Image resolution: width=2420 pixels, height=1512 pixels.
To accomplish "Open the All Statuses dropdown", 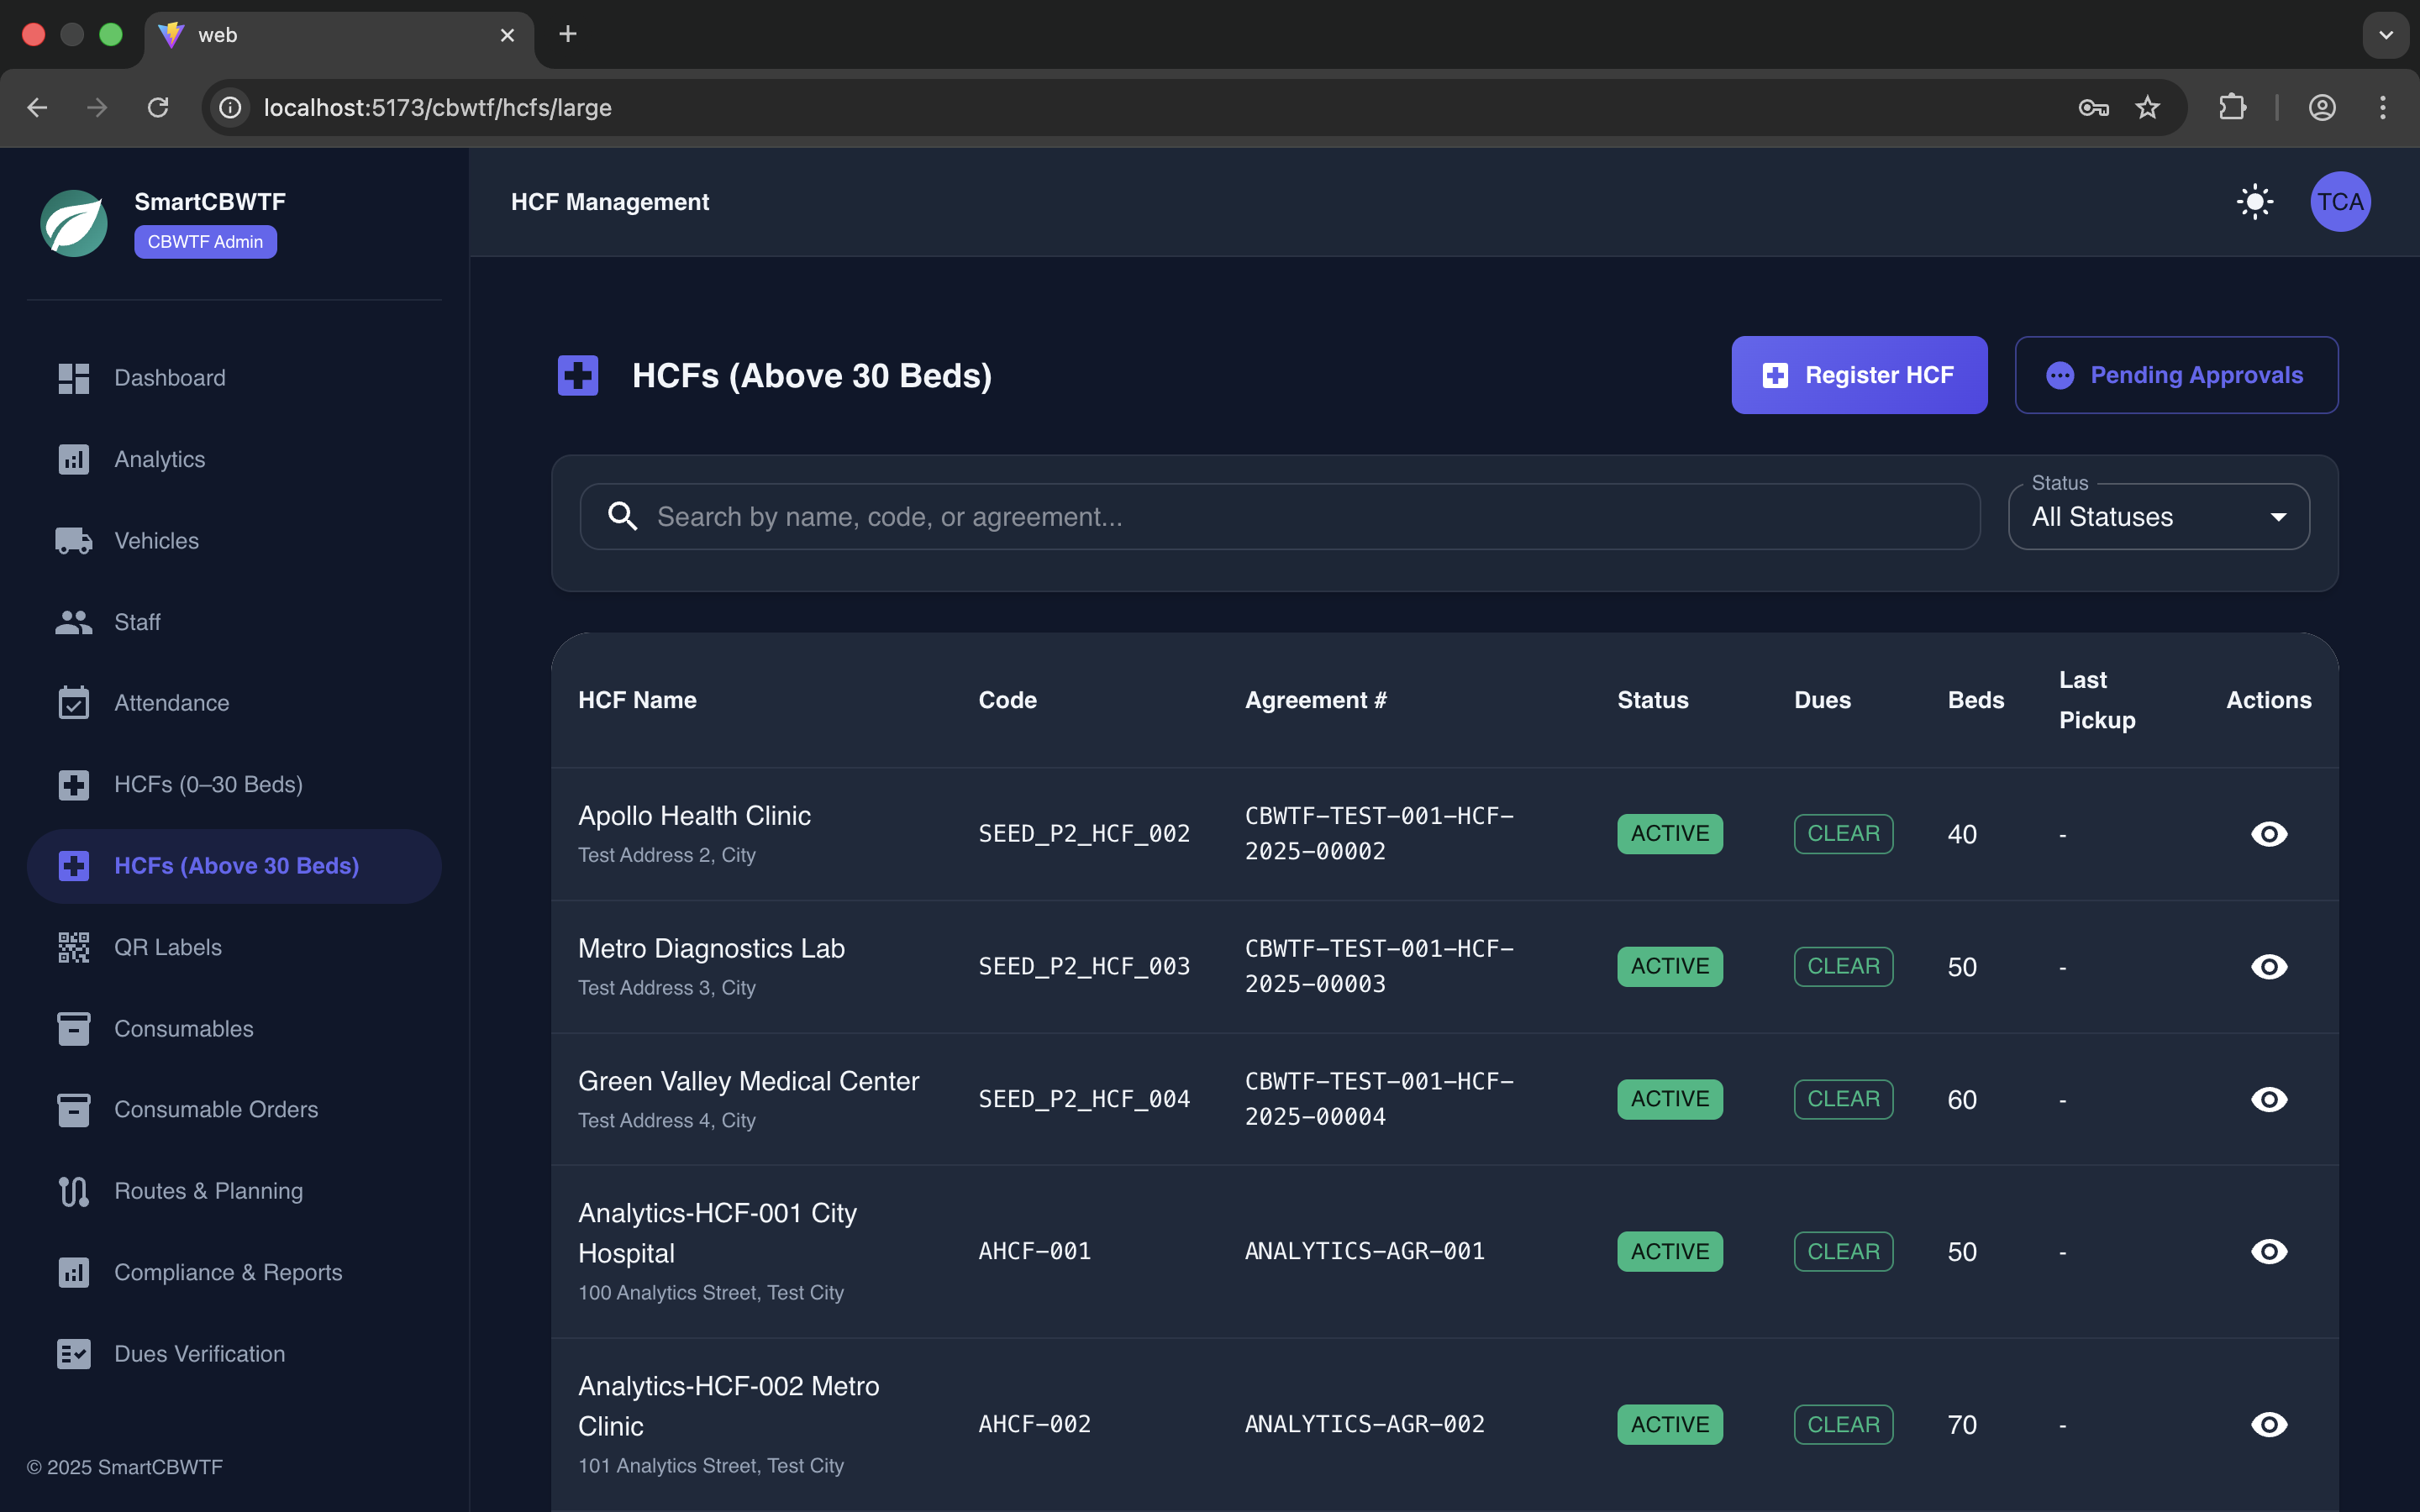I will tap(2158, 516).
